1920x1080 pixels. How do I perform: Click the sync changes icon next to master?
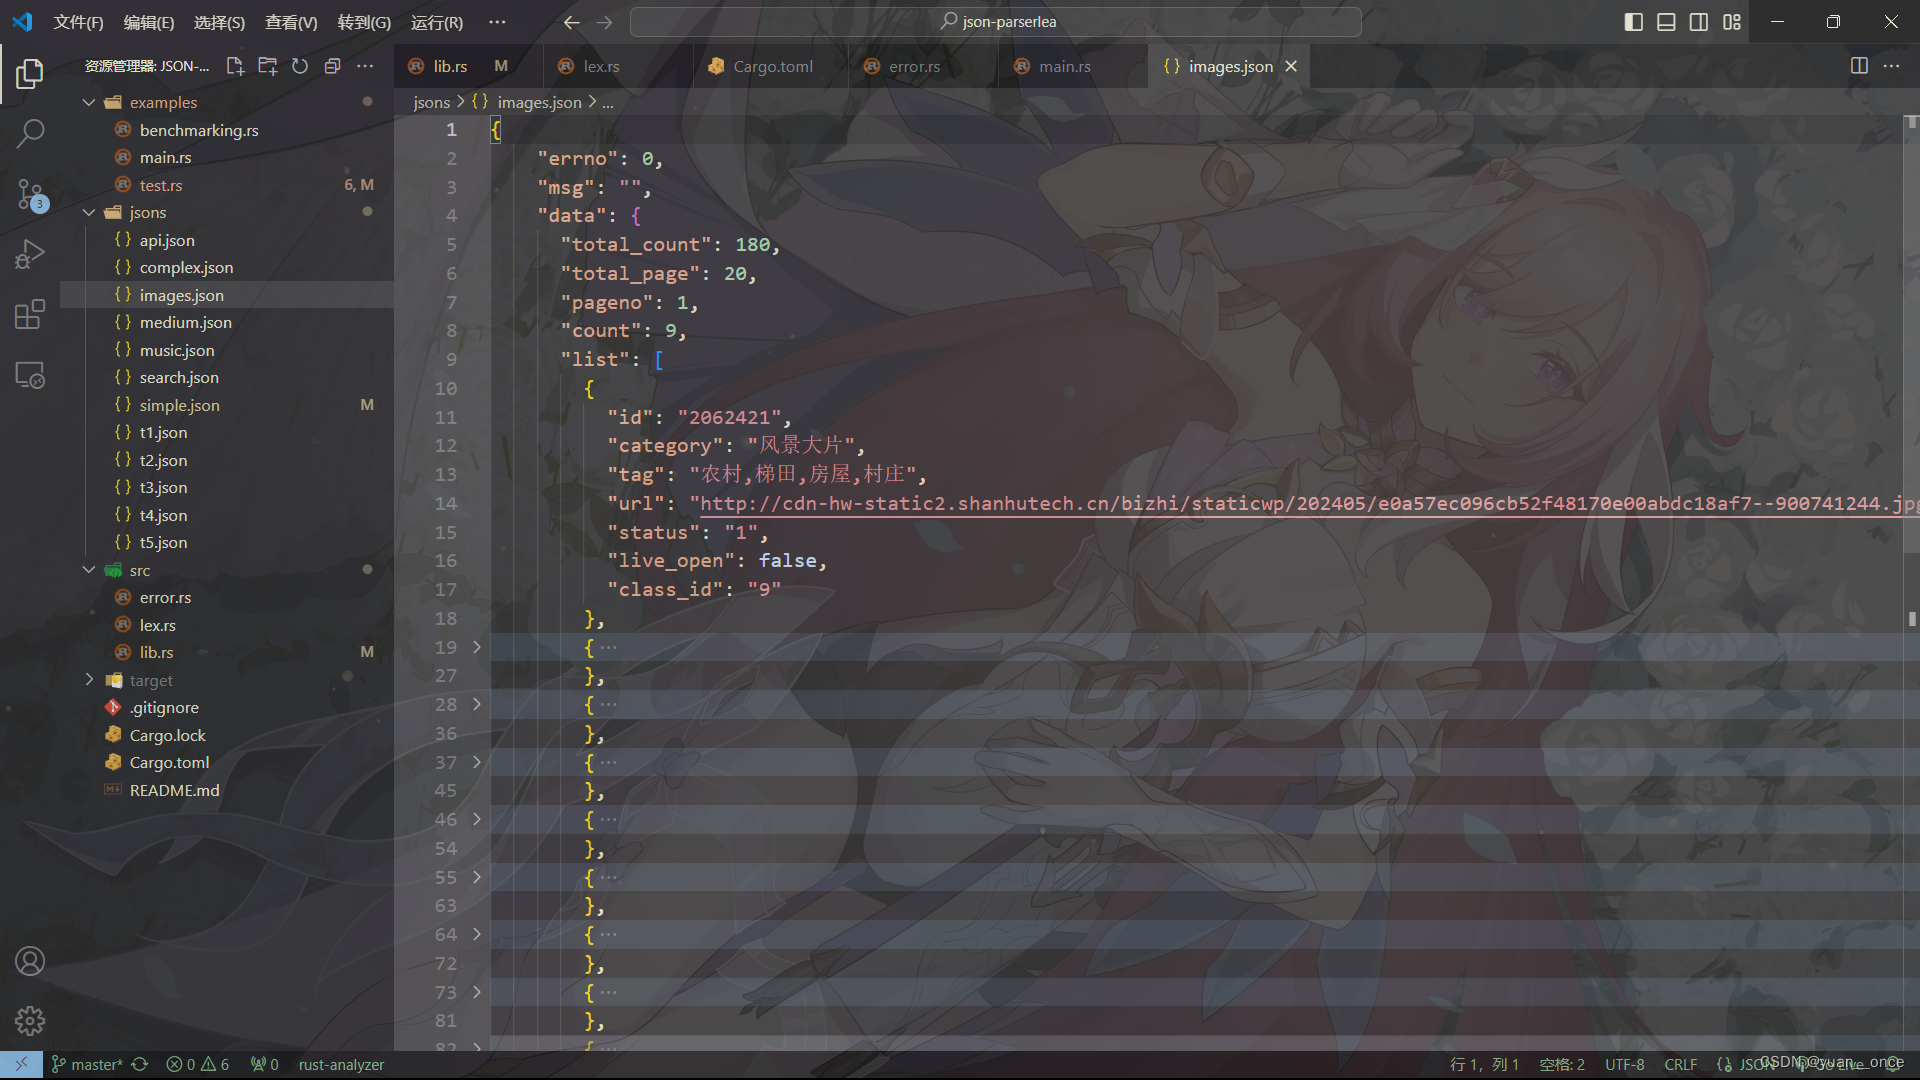click(140, 1064)
